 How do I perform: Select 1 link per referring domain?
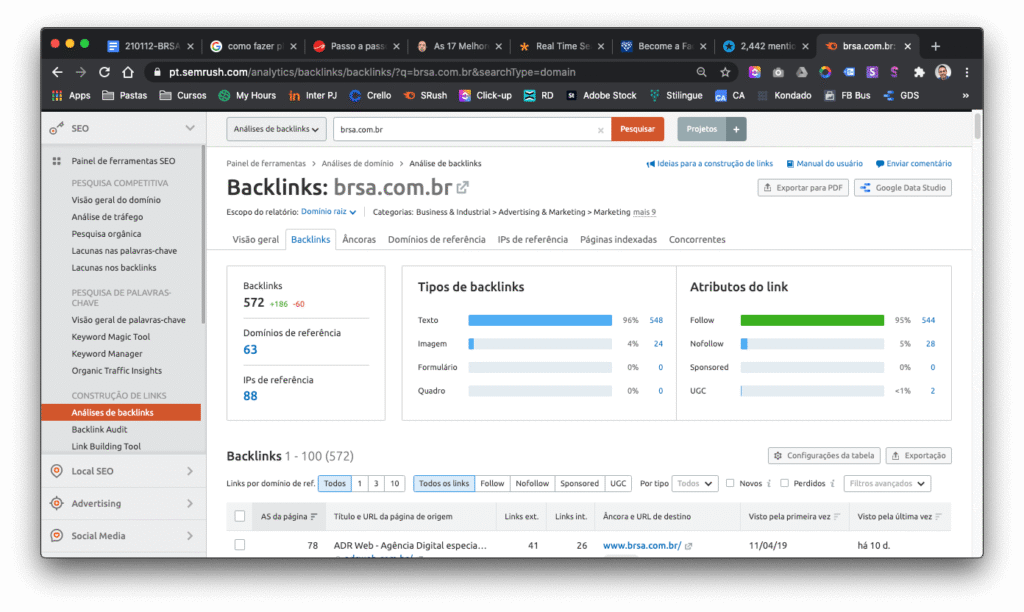359,483
